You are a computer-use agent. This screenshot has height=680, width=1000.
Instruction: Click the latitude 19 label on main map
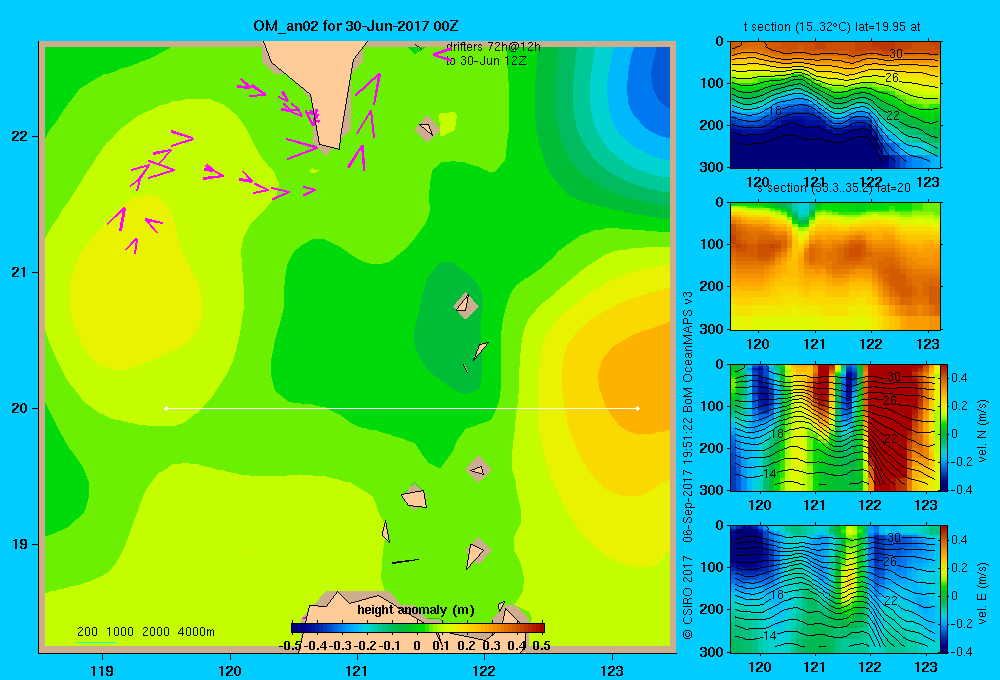[20, 544]
